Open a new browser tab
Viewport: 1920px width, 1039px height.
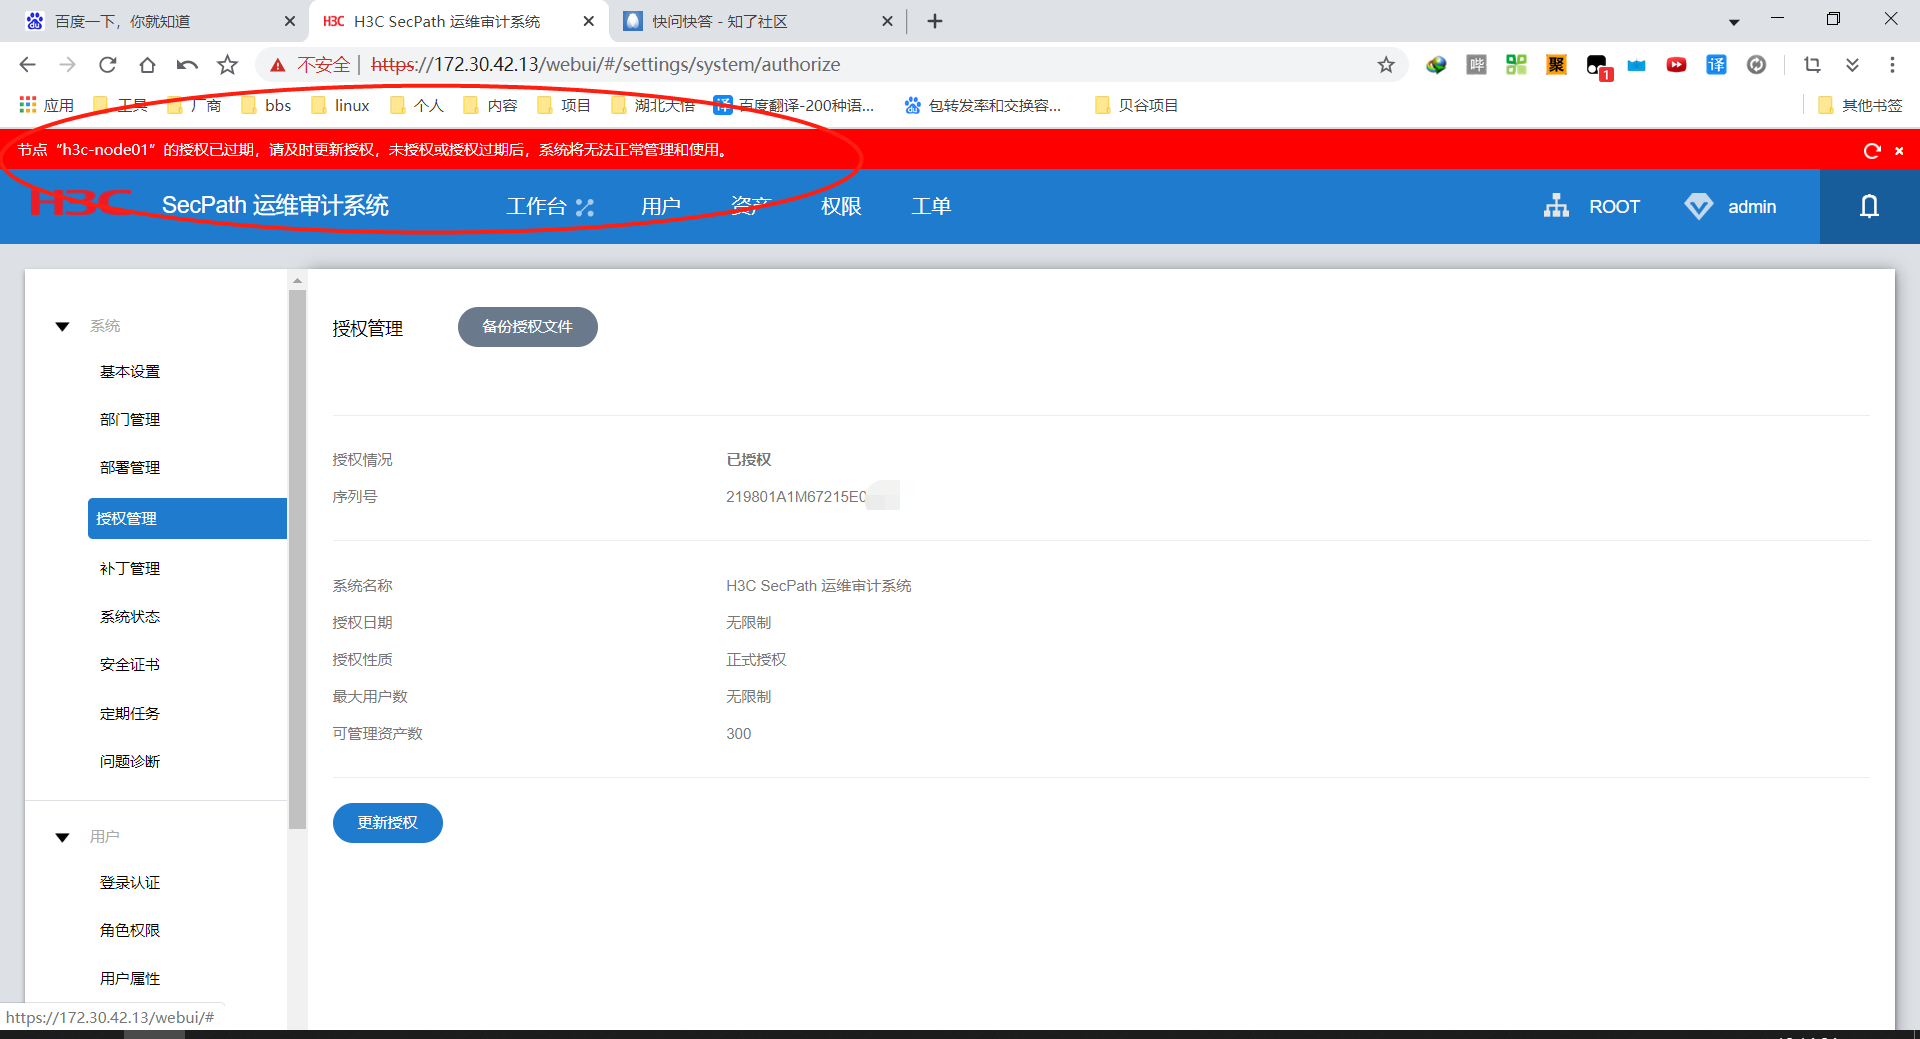click(x=935, y=21)
